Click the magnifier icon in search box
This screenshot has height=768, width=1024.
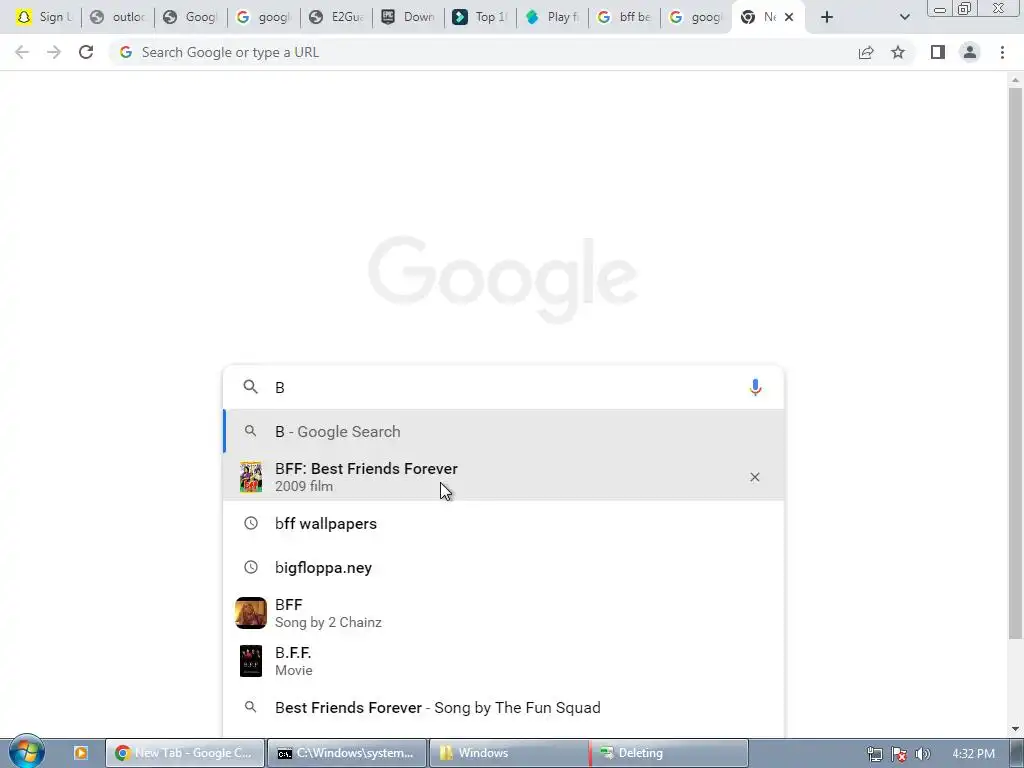click(250, 387)
